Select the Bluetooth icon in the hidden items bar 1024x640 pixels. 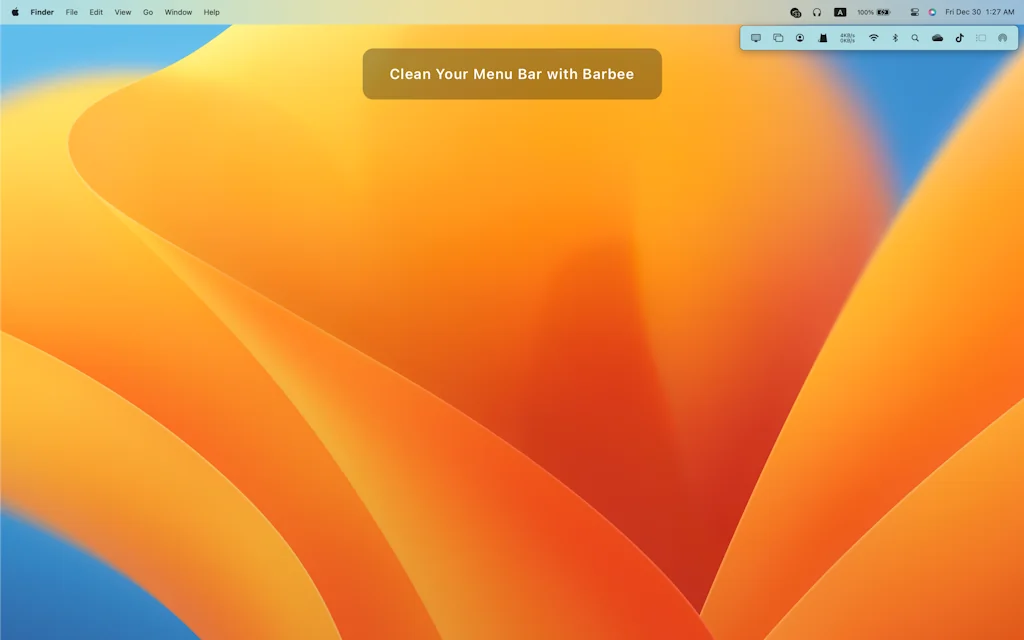(895, 37)
